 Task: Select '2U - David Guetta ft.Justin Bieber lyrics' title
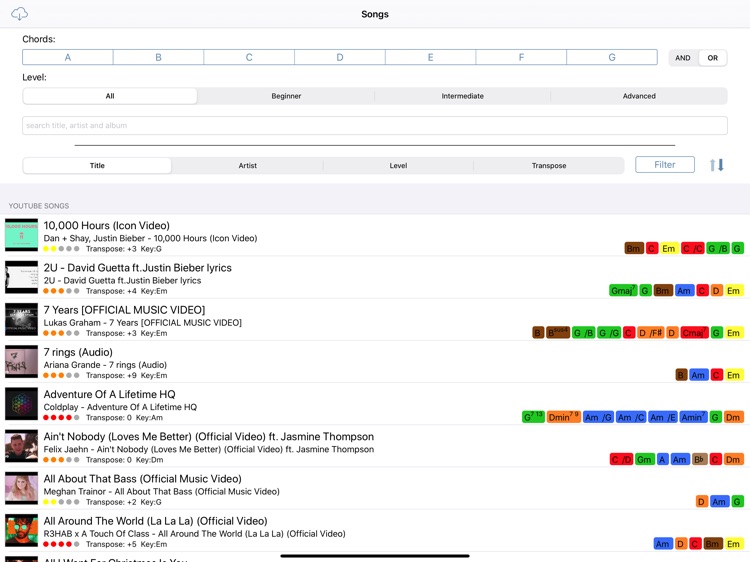coord(138,267)
